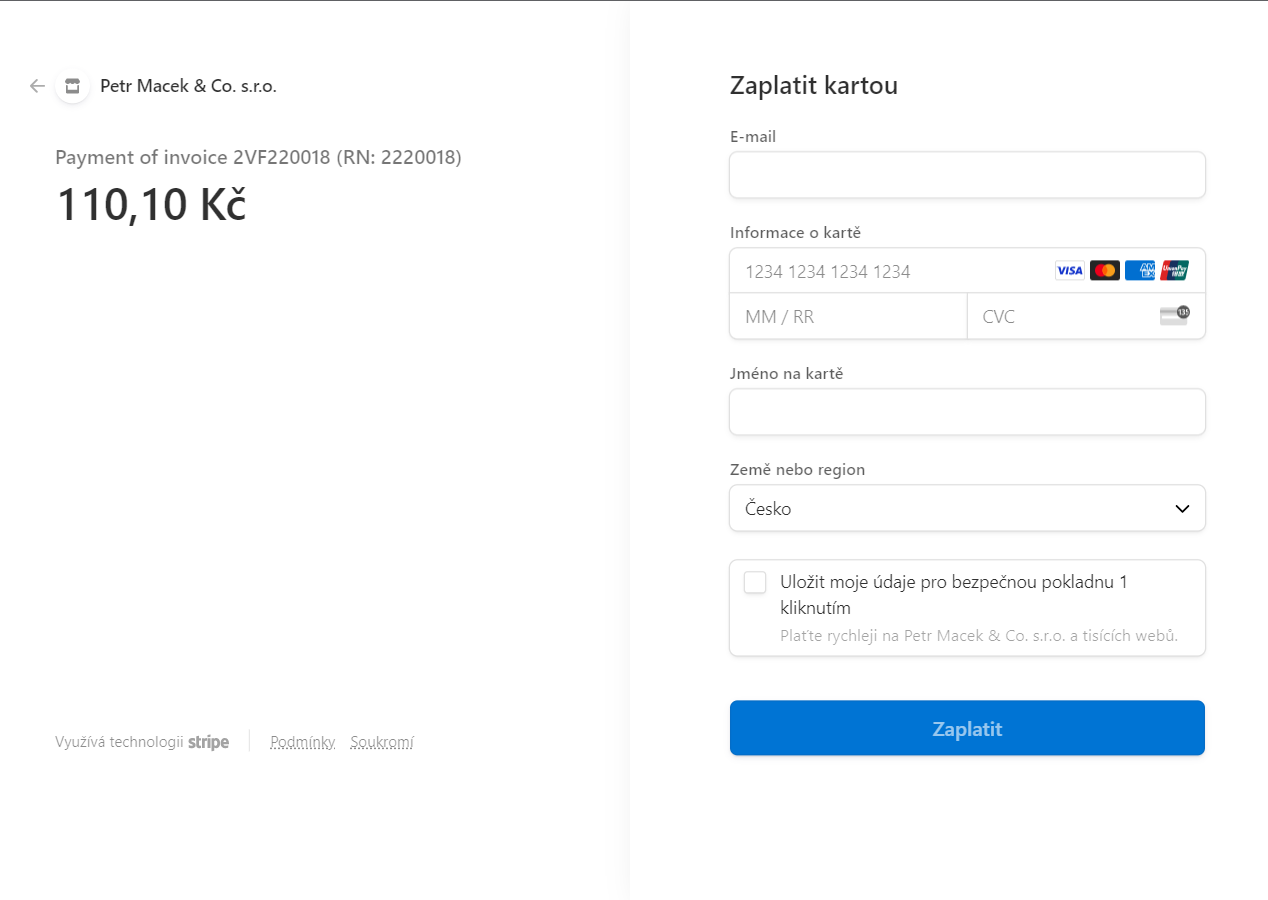Viewport: 1268px width, 900px height.
Task: Tick the save my details checkbox
Action: click(x=755, y=583)
